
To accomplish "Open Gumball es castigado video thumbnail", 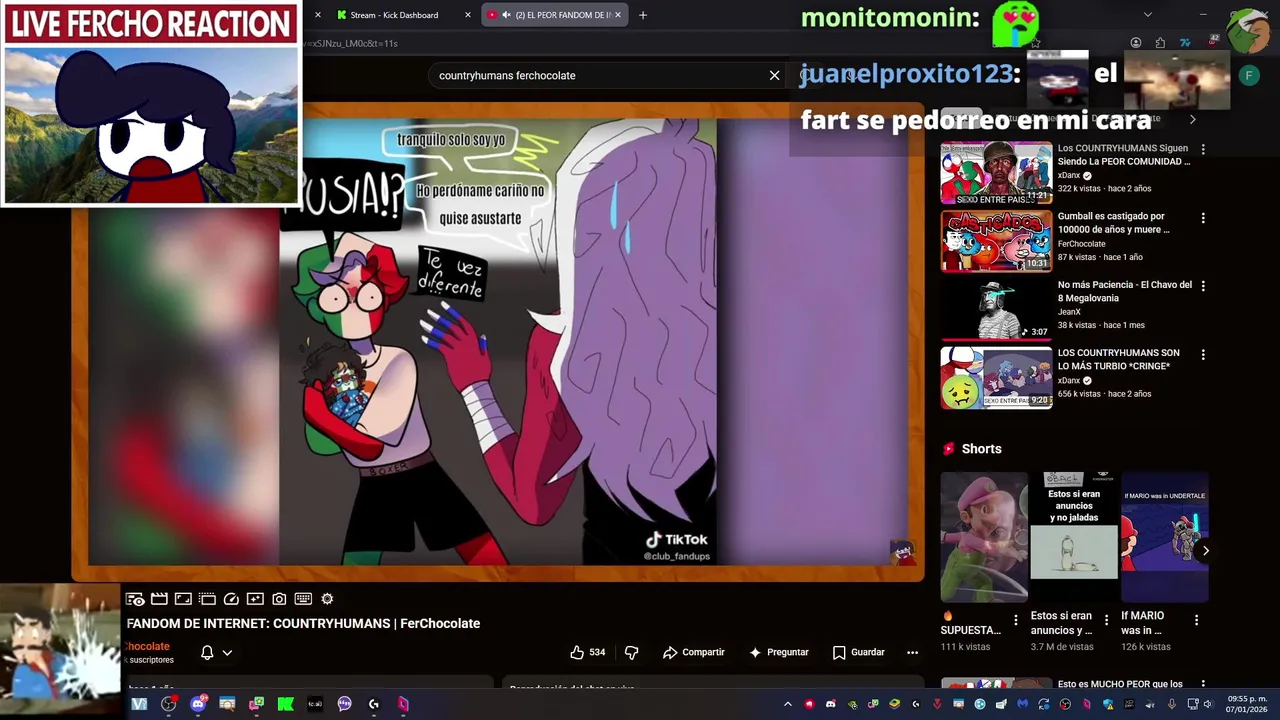I will click(996, 241).
